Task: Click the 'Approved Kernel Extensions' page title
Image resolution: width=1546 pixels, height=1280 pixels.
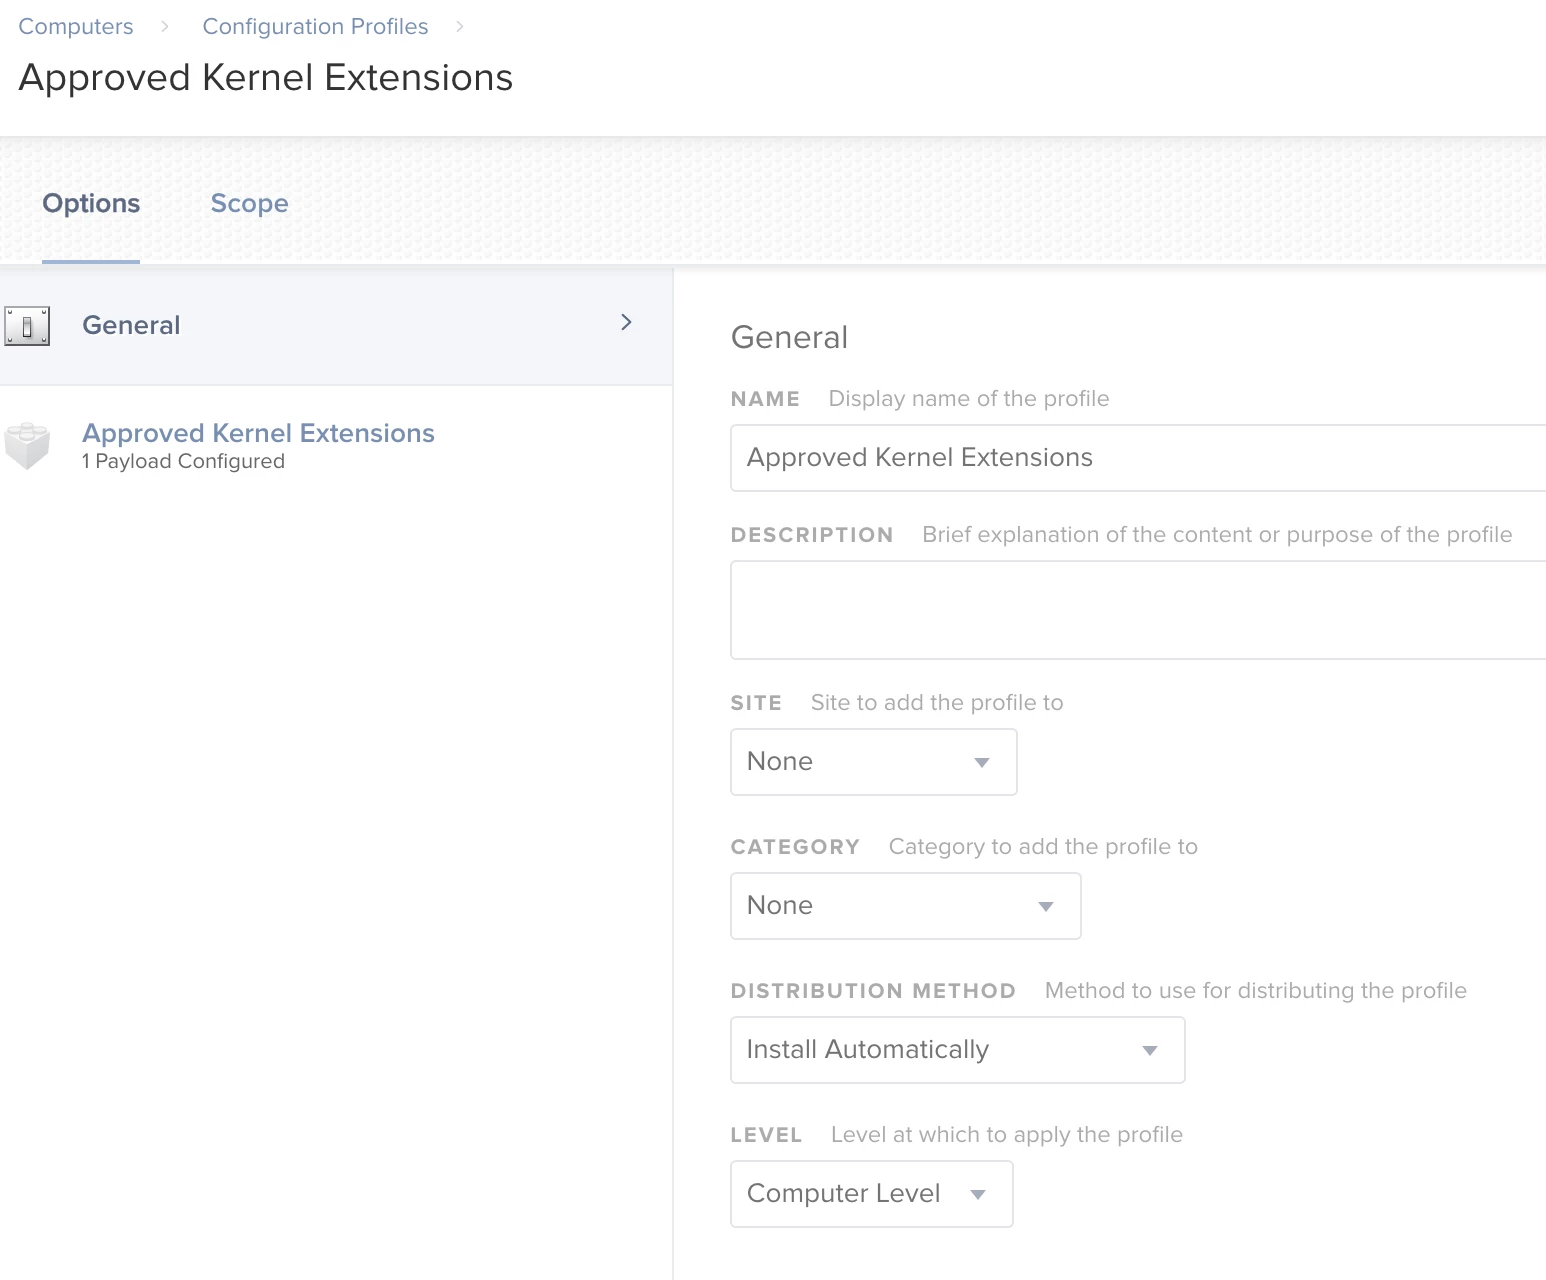Action: (266, 78)
